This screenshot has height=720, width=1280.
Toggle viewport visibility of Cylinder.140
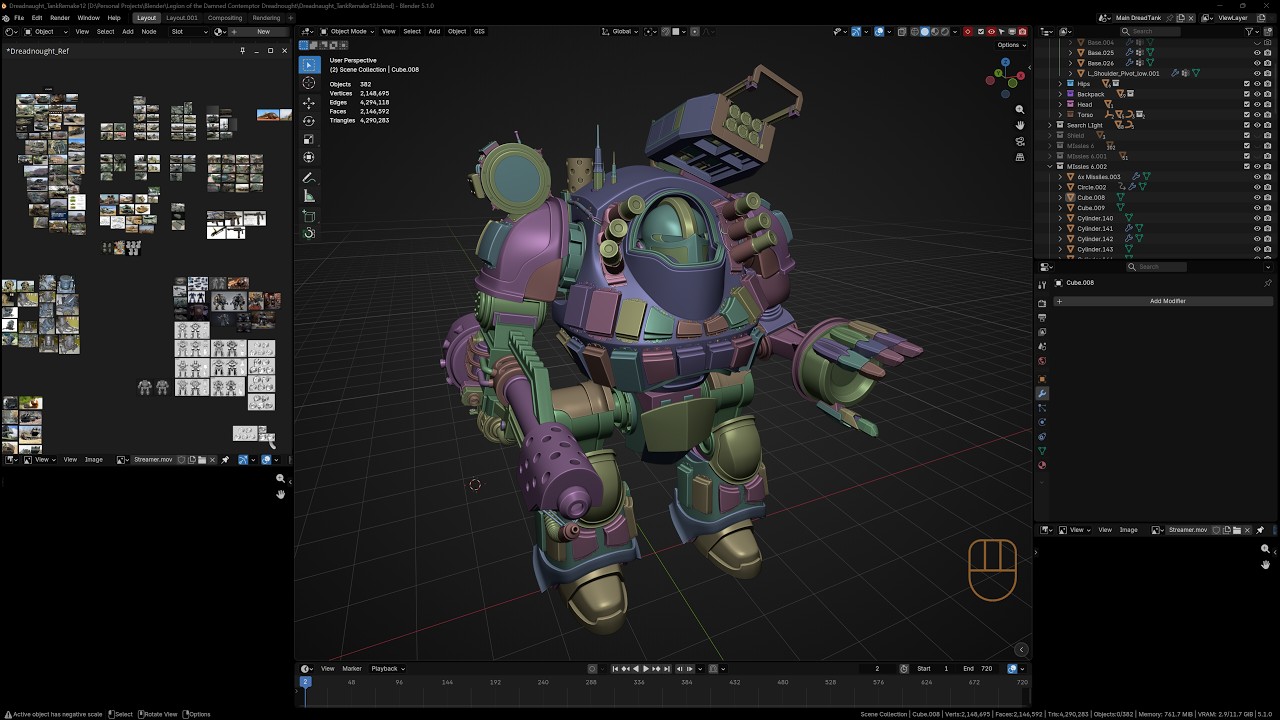1257,218
